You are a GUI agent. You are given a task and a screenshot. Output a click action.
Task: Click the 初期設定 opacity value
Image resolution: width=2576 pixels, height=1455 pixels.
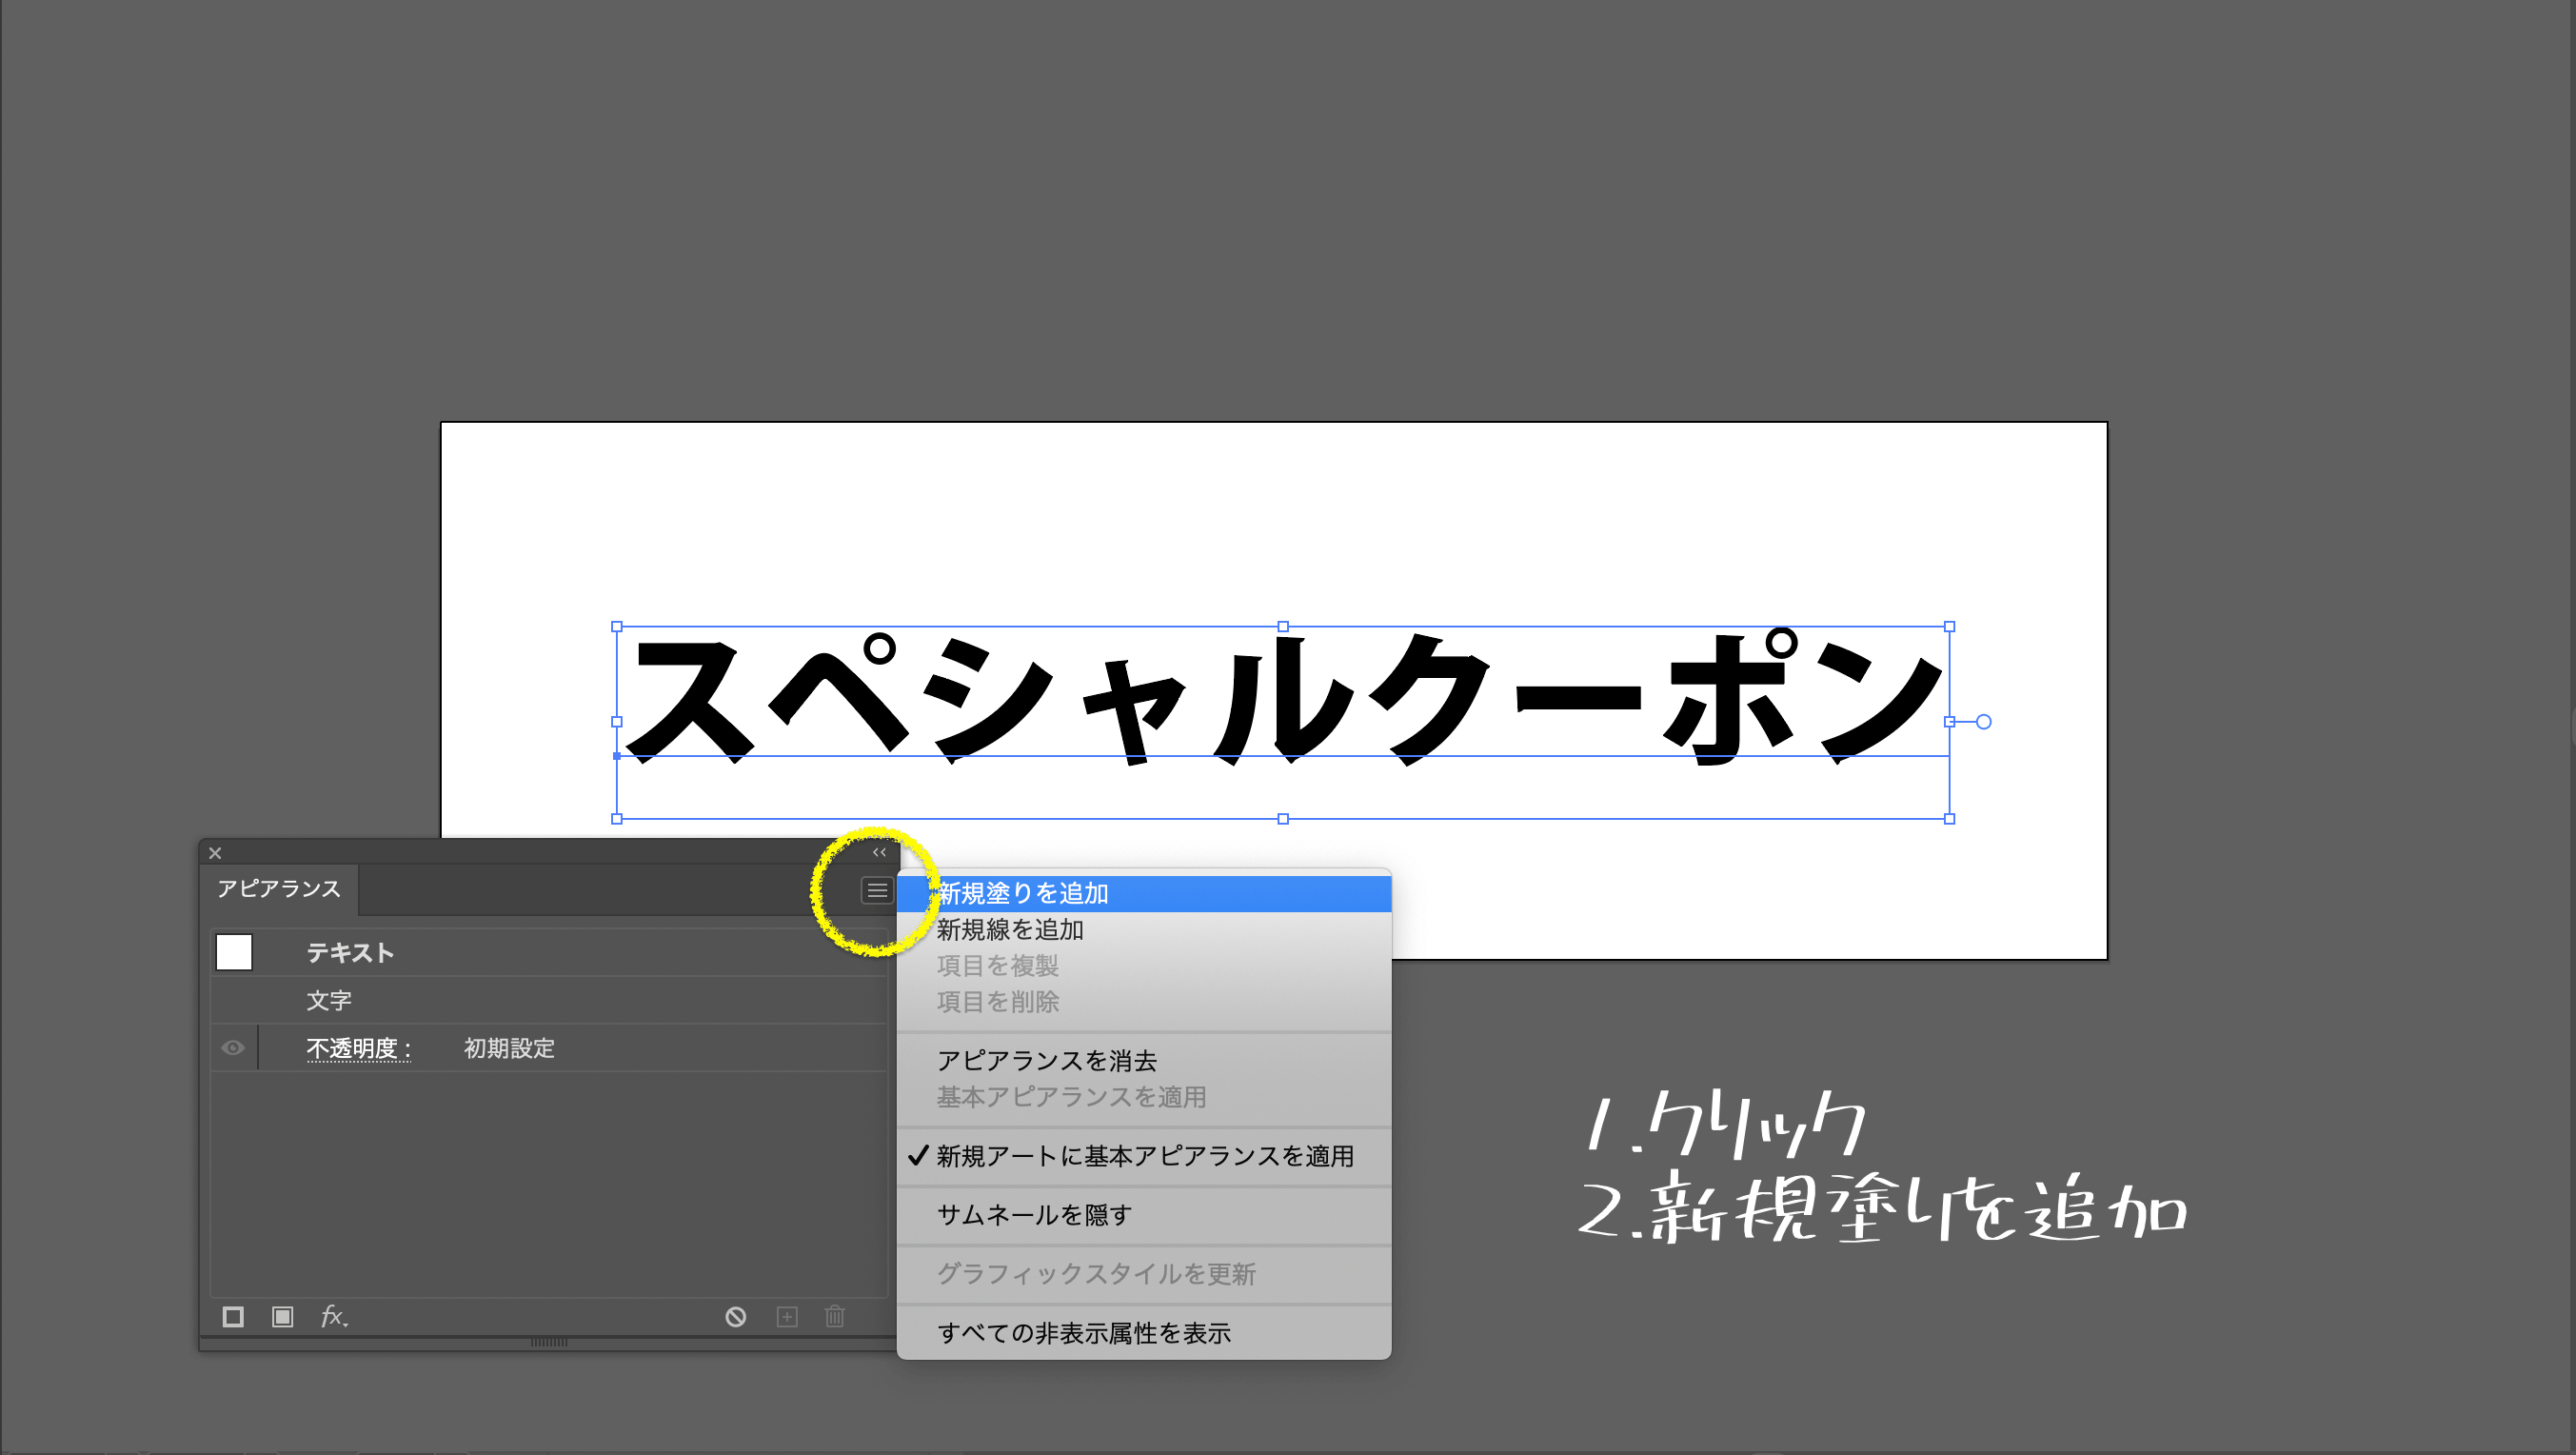[x=509, y=1048]
